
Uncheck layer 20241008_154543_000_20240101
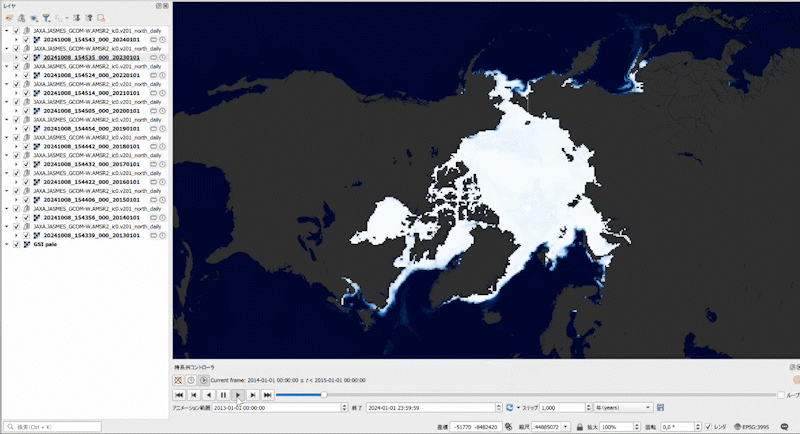[27, 40]
